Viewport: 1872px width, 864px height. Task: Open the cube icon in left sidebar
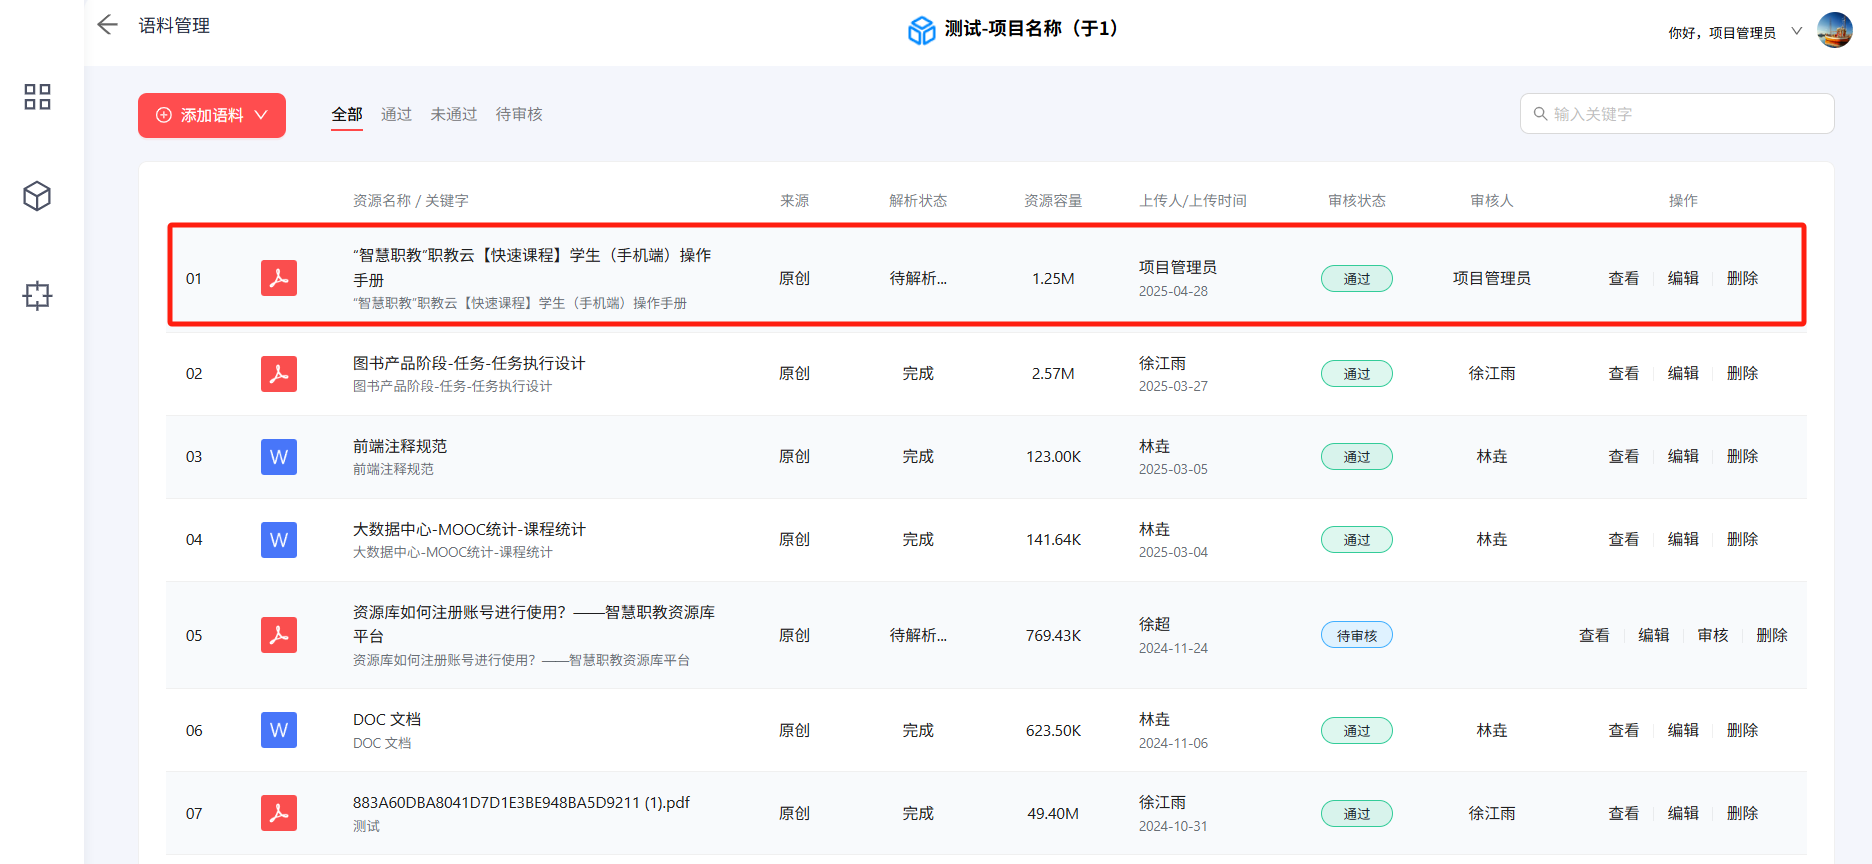pos(37,196)
